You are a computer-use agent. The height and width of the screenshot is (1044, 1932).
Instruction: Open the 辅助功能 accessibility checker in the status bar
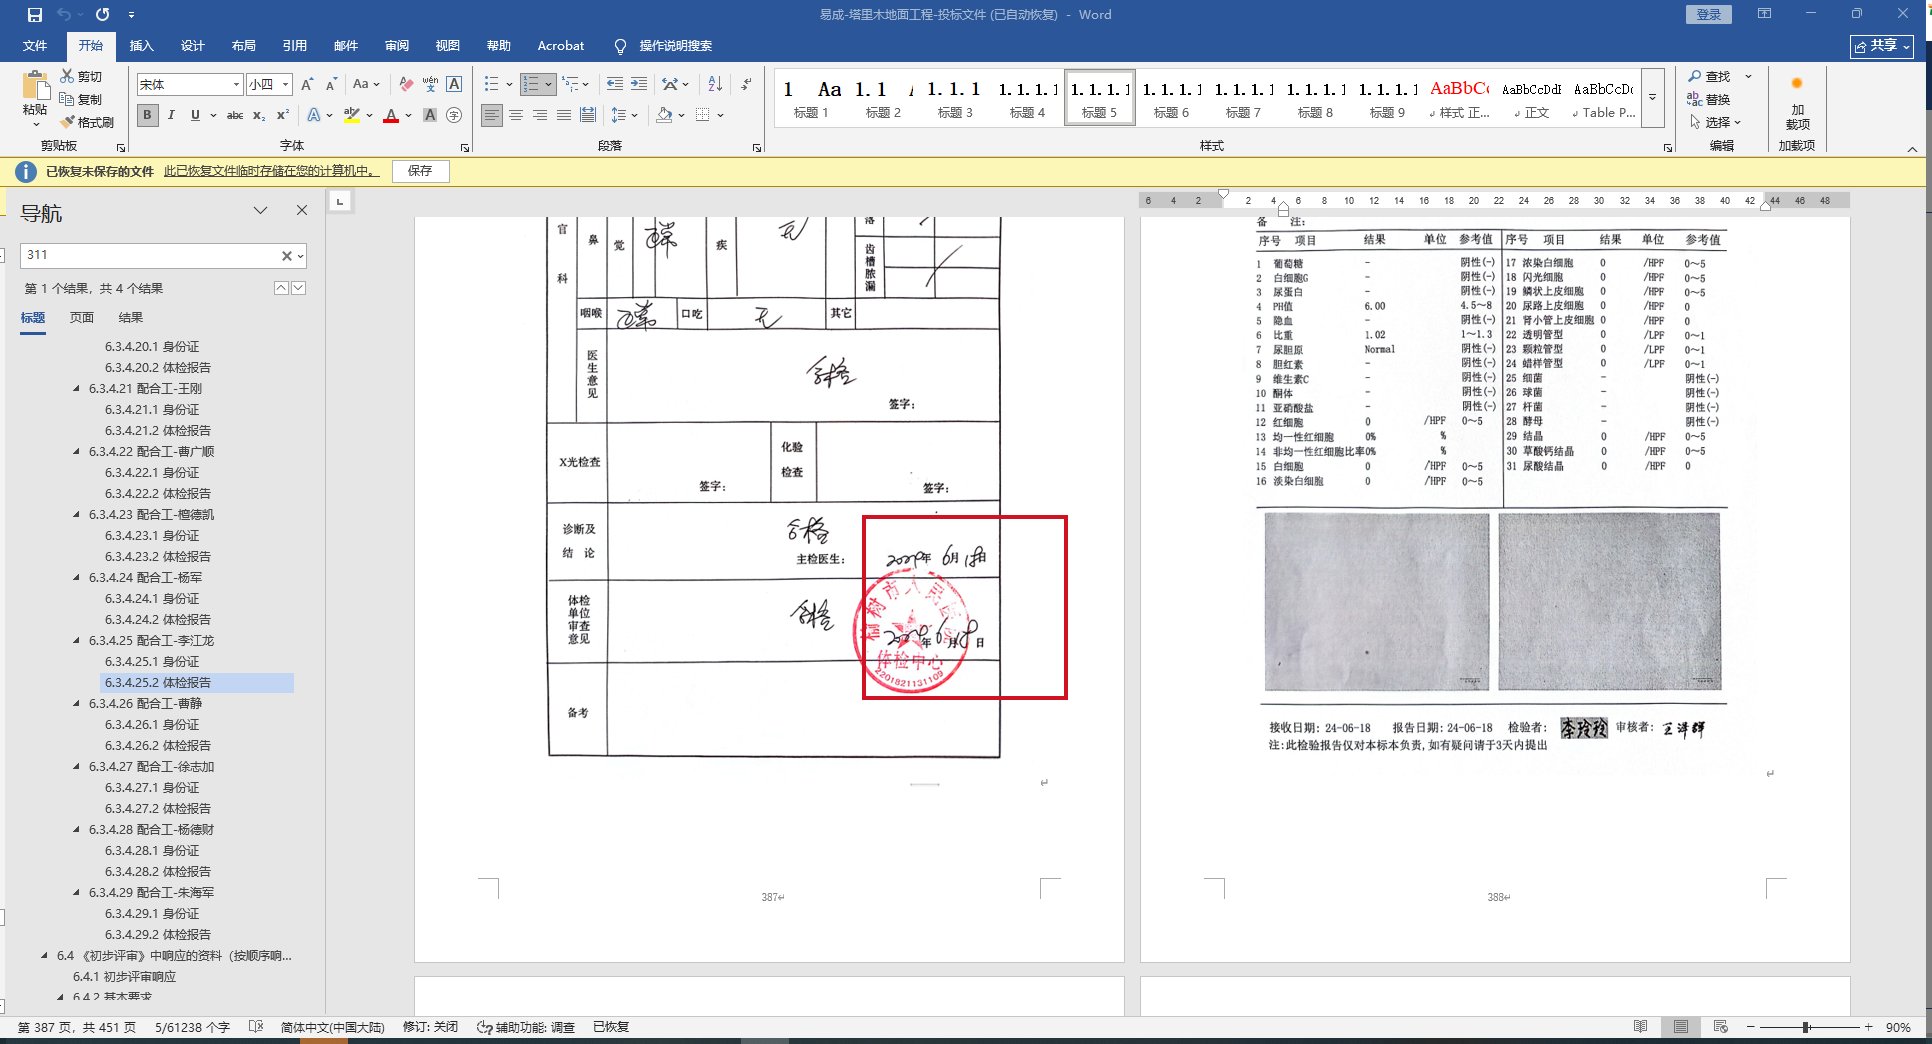pyautogui.click(x=527, y=1027)
